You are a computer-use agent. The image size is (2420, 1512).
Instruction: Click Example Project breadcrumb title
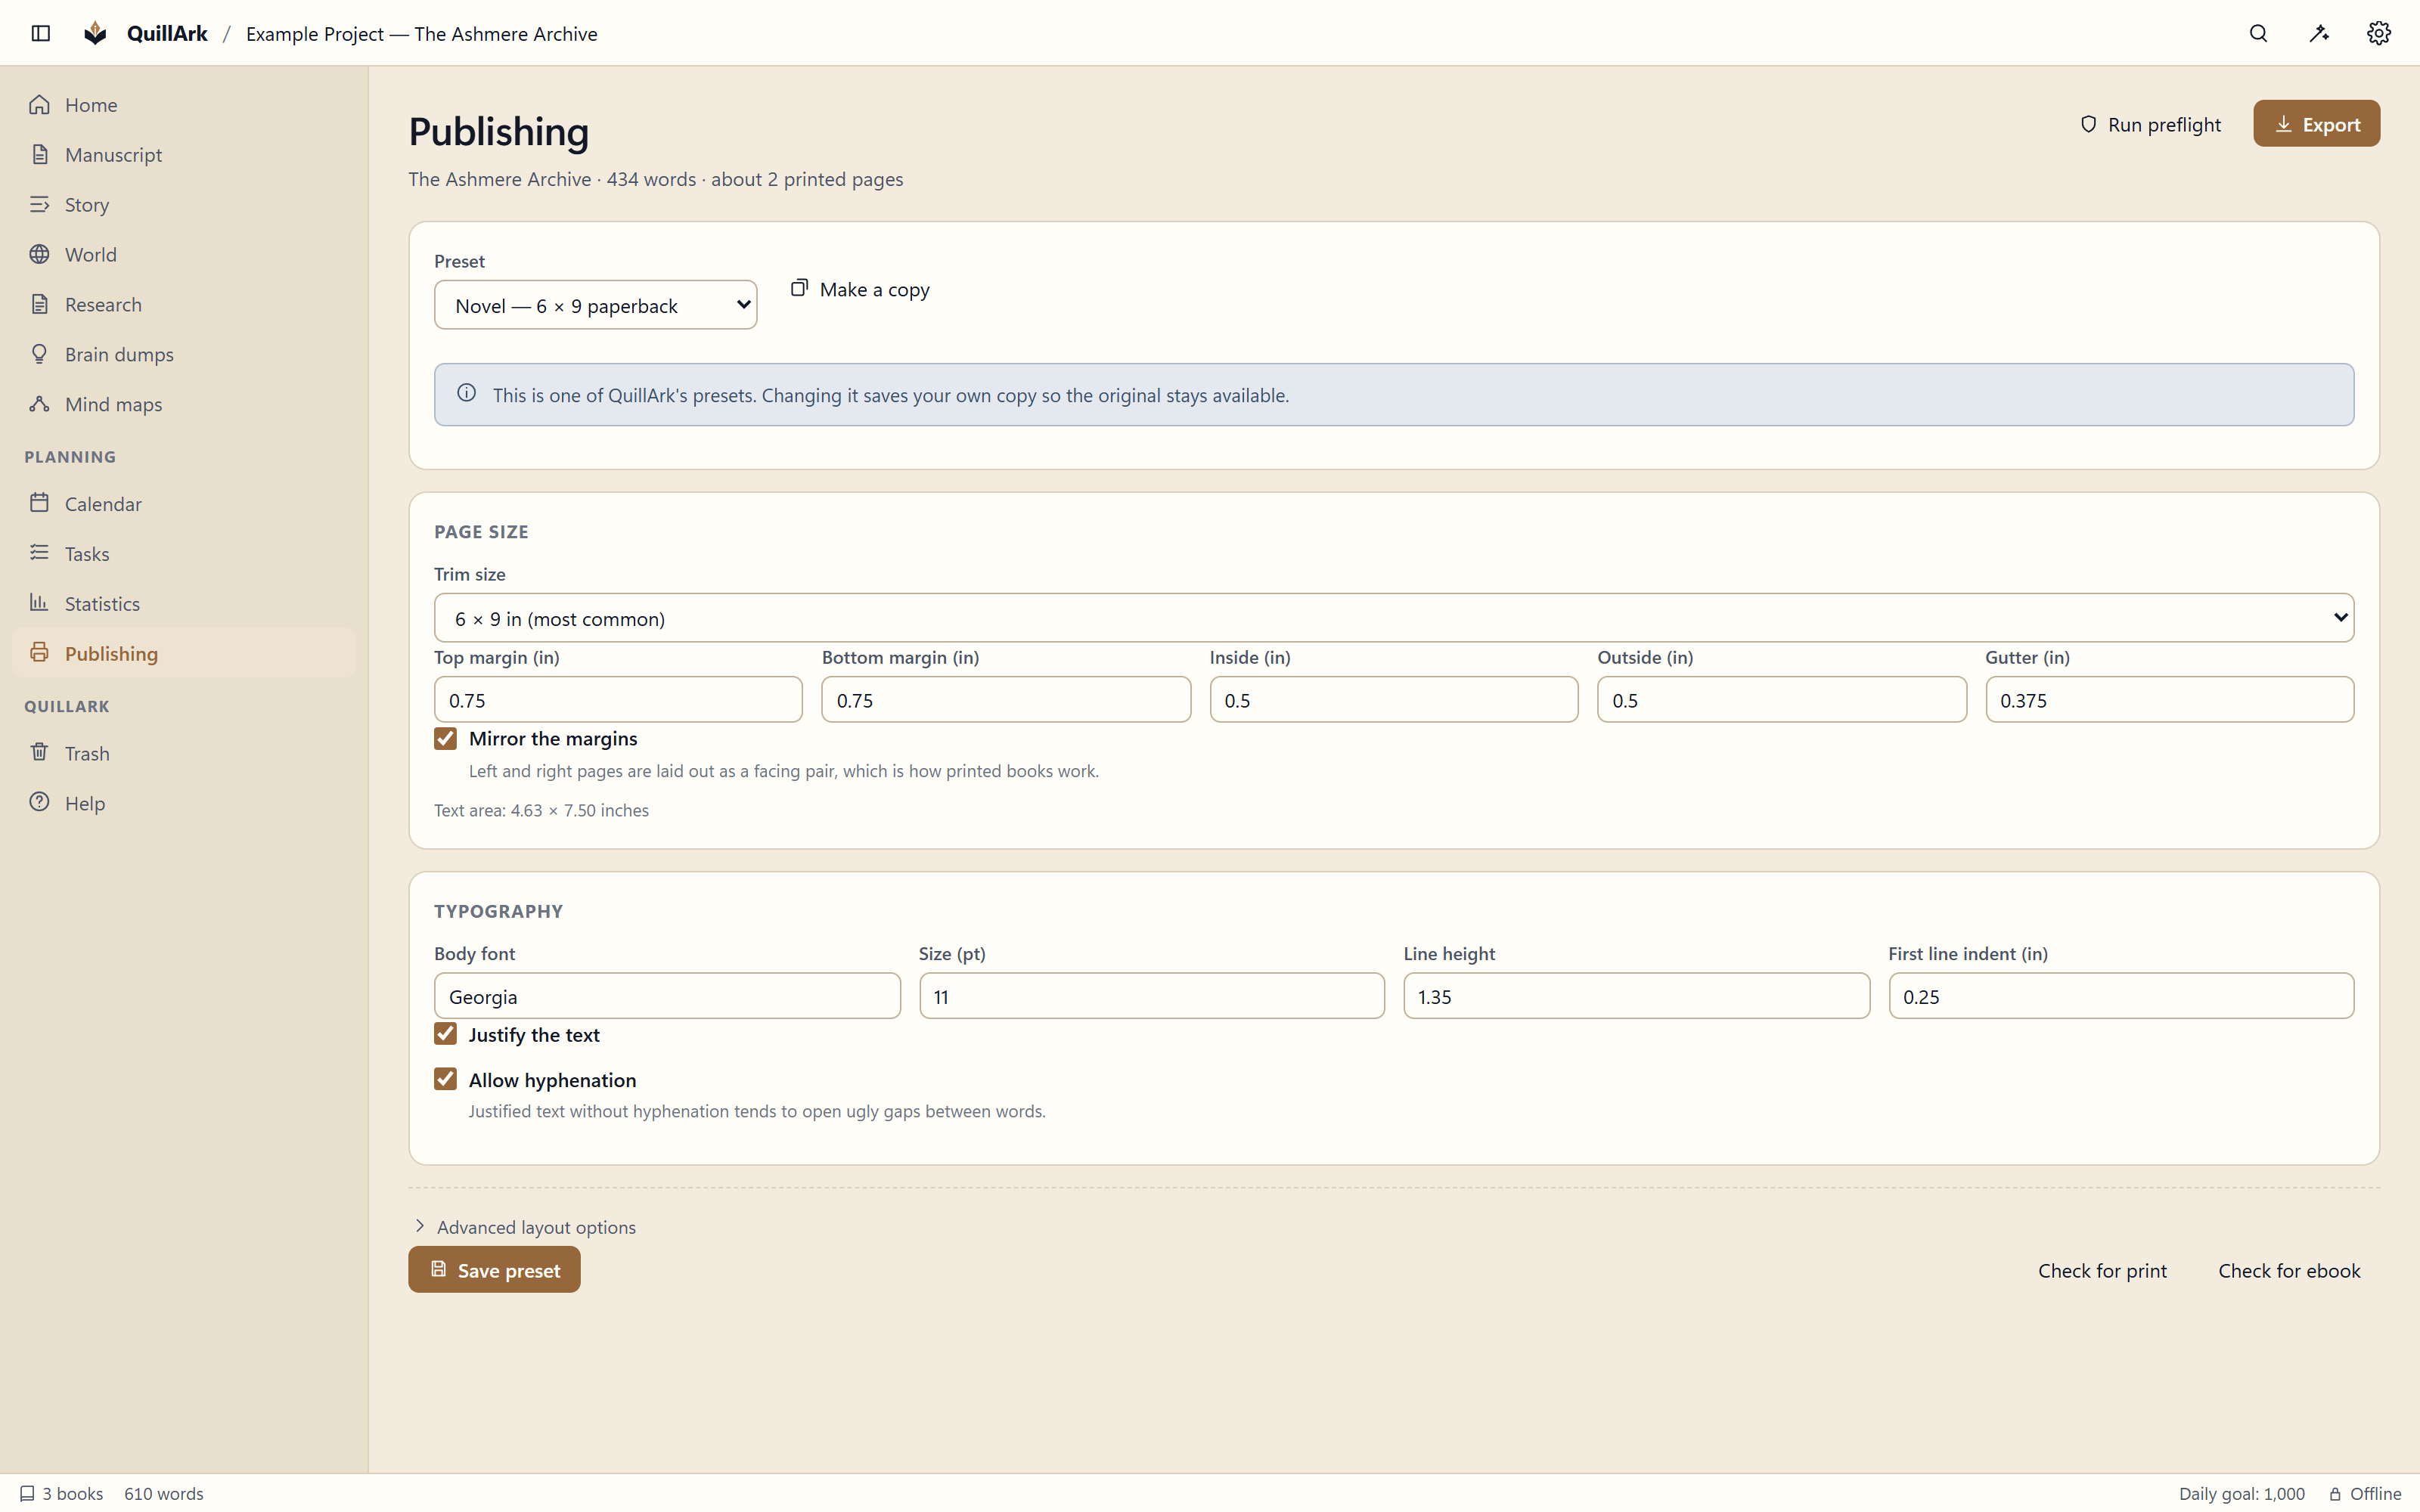421,34
